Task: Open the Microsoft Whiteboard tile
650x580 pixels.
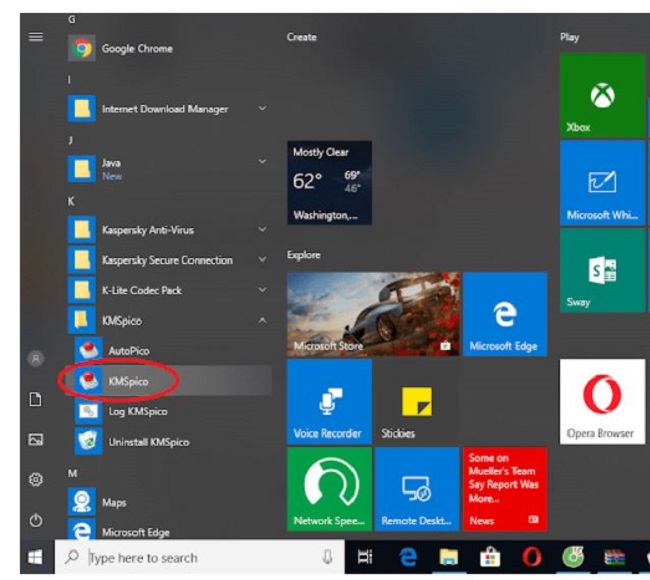Action: click(x=602, y=183)
